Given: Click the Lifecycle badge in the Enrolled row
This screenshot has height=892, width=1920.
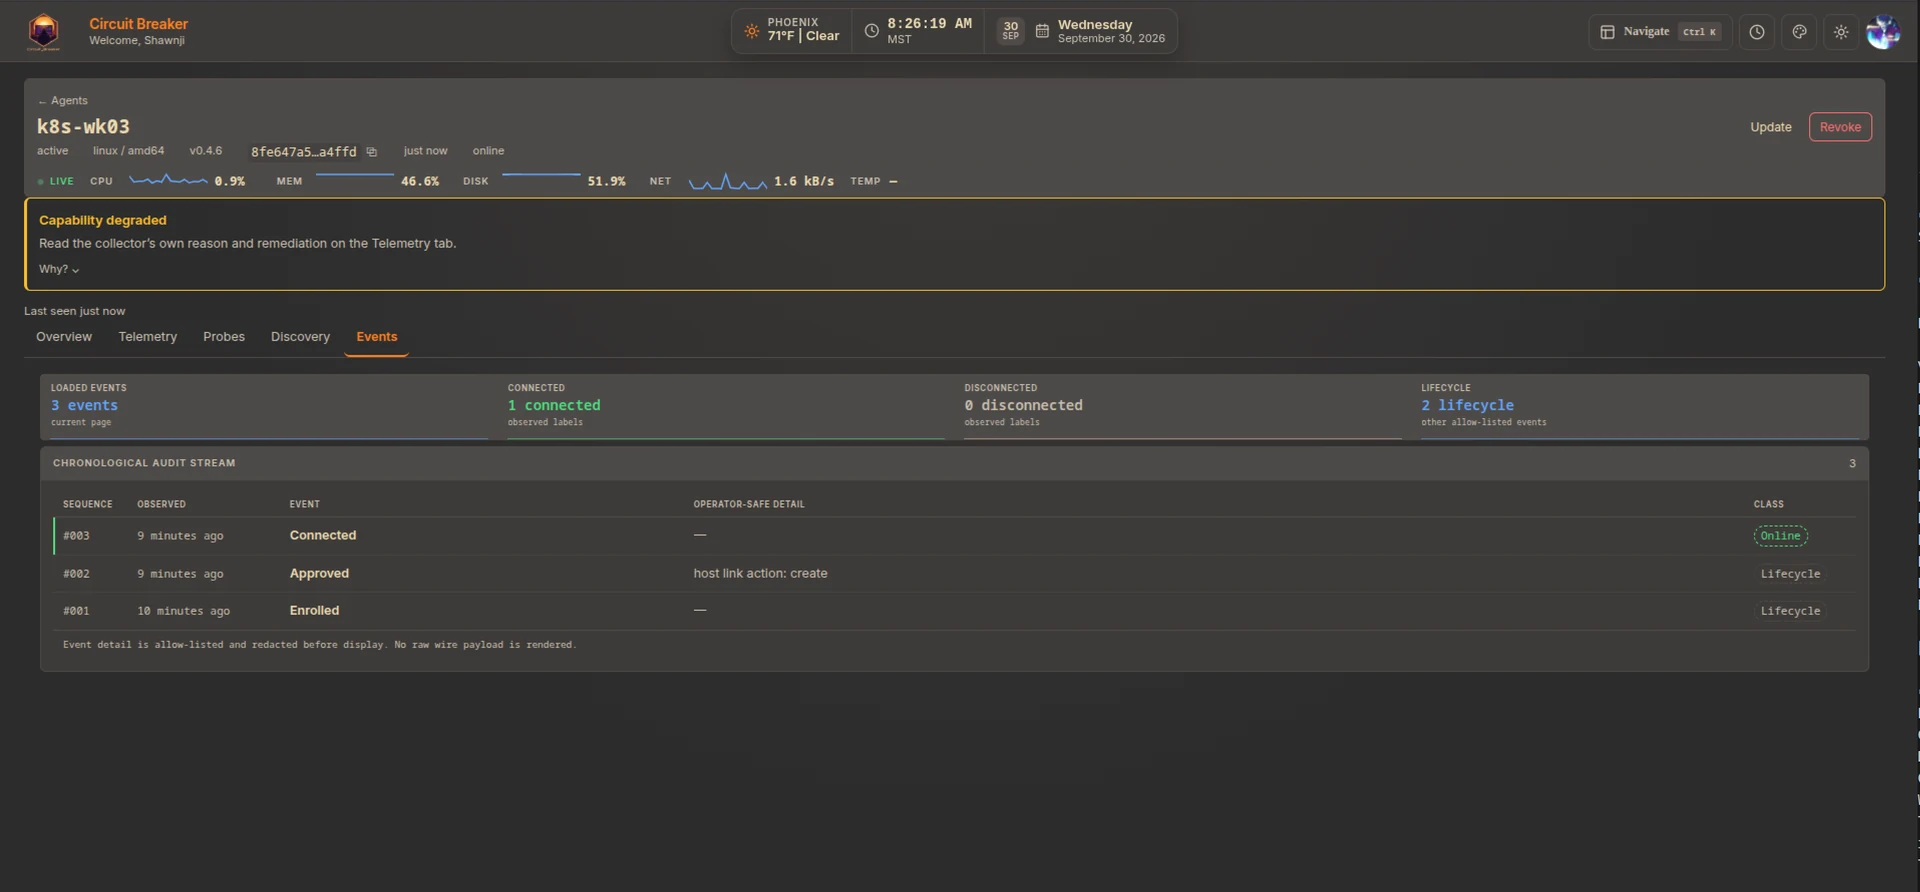Looking at the screenshot, I should click(1790, 611).
